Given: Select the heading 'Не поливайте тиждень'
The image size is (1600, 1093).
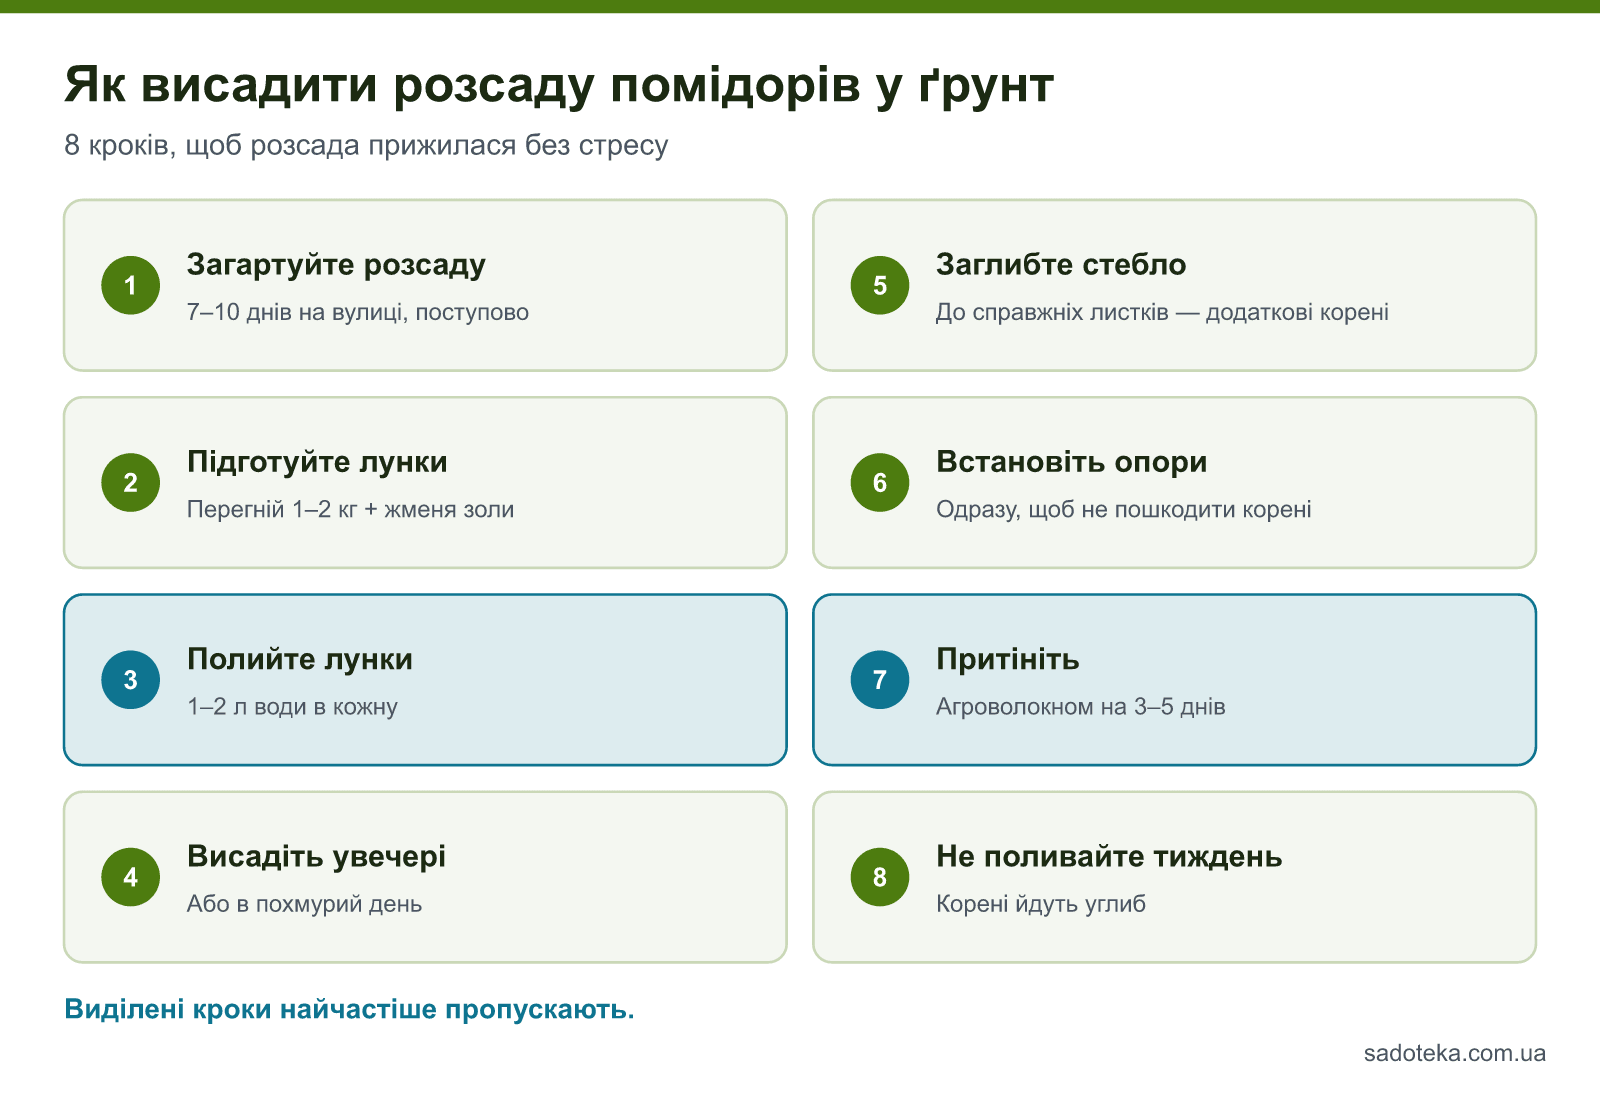Looking at the screenshot, I should click(1109, 856).
